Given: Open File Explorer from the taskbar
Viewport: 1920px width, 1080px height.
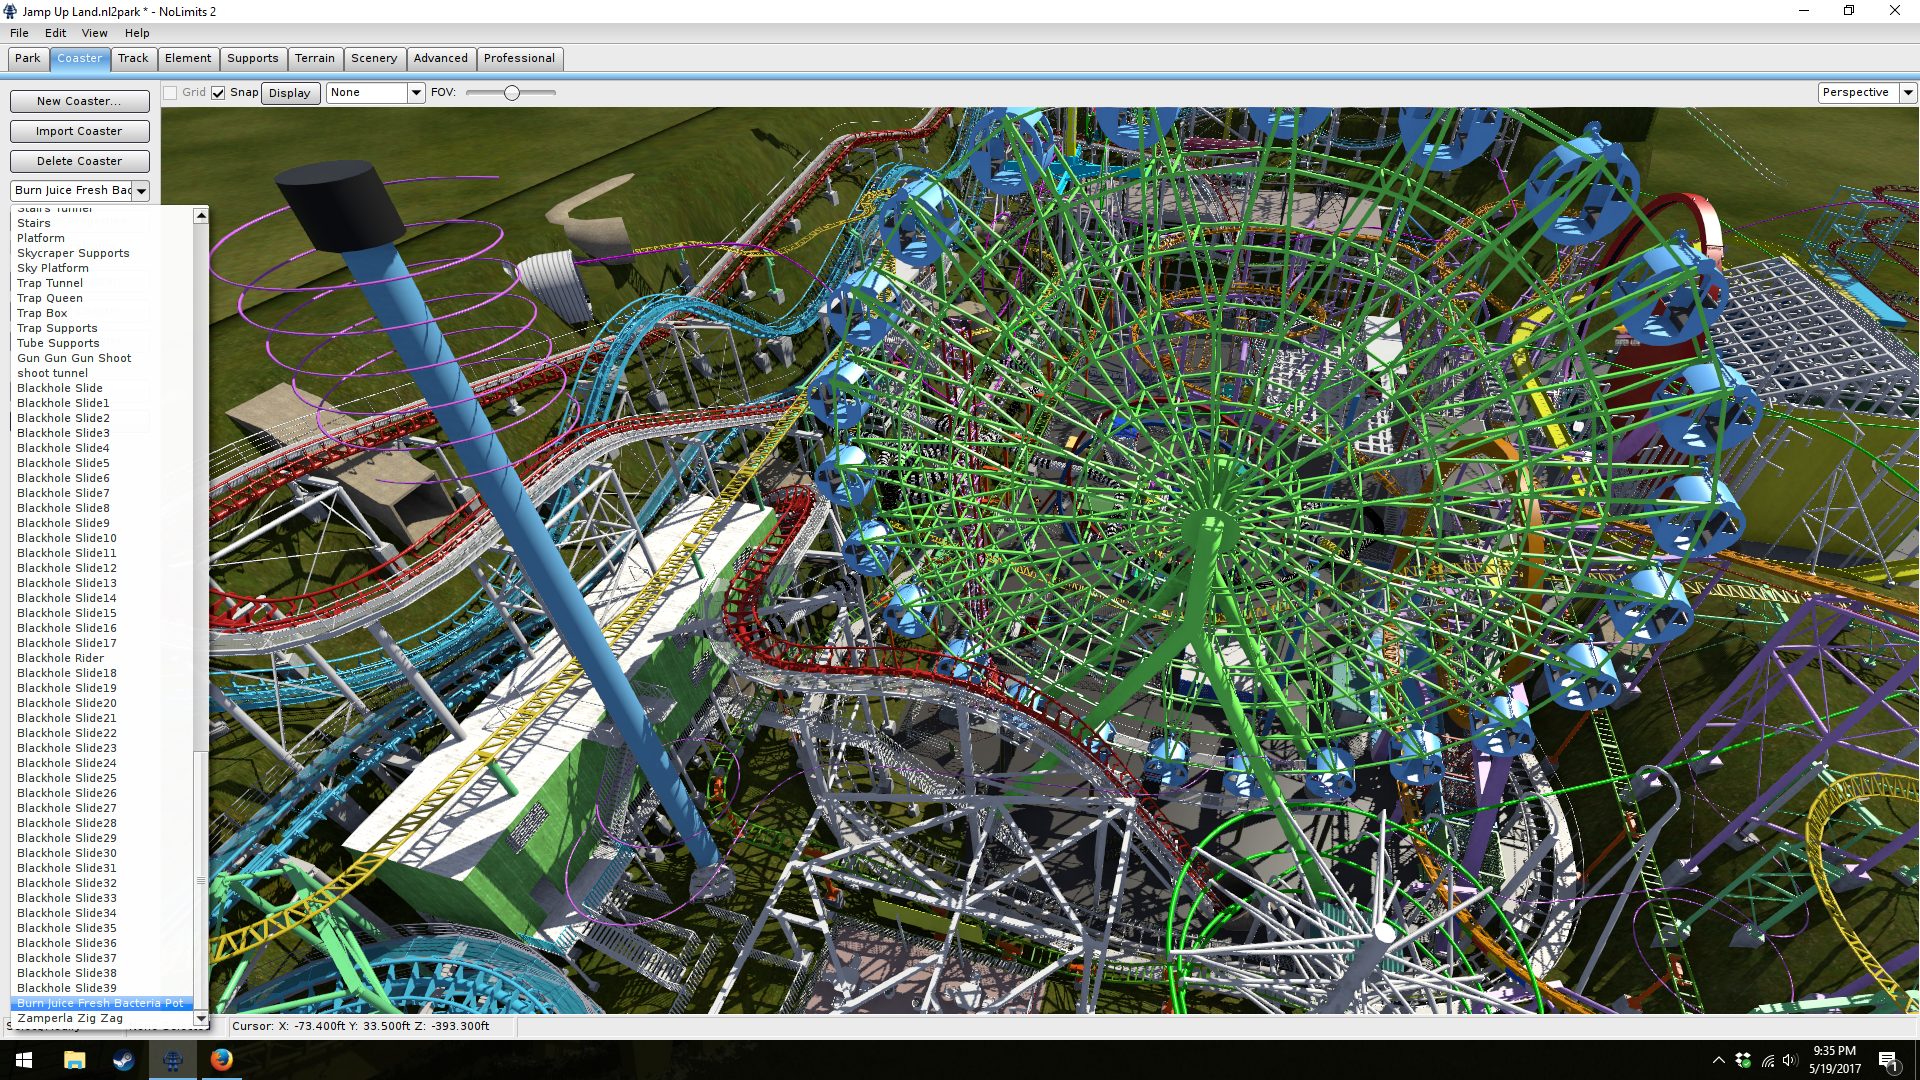Looking at the screenshot, I should tap(74, 1060).
